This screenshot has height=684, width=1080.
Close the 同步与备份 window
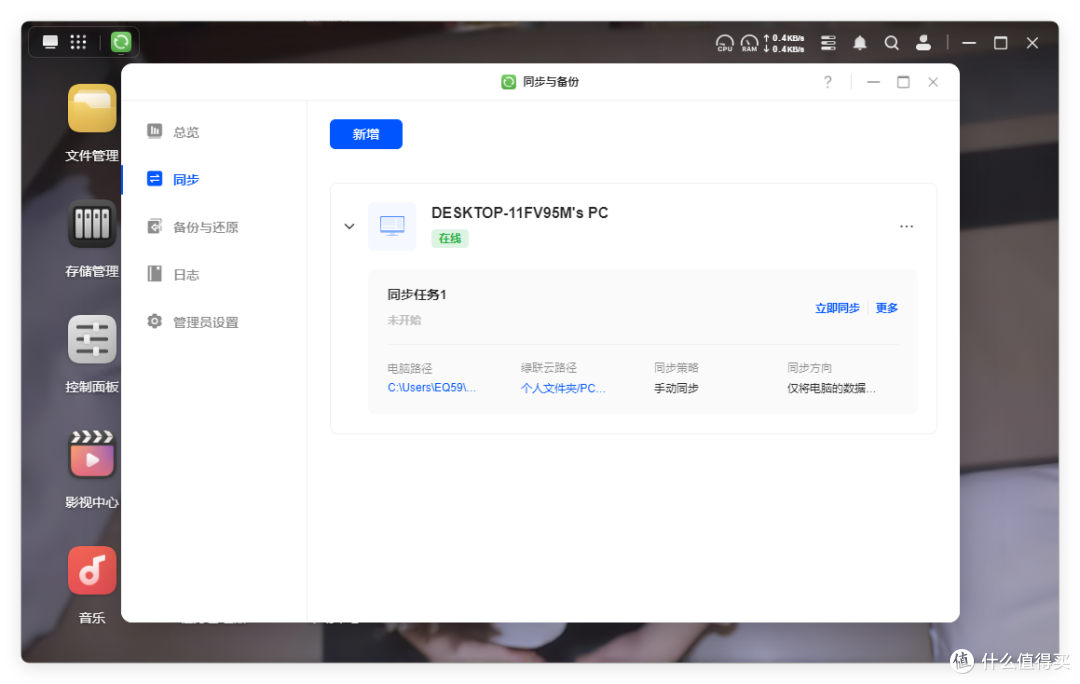[933, 82]
